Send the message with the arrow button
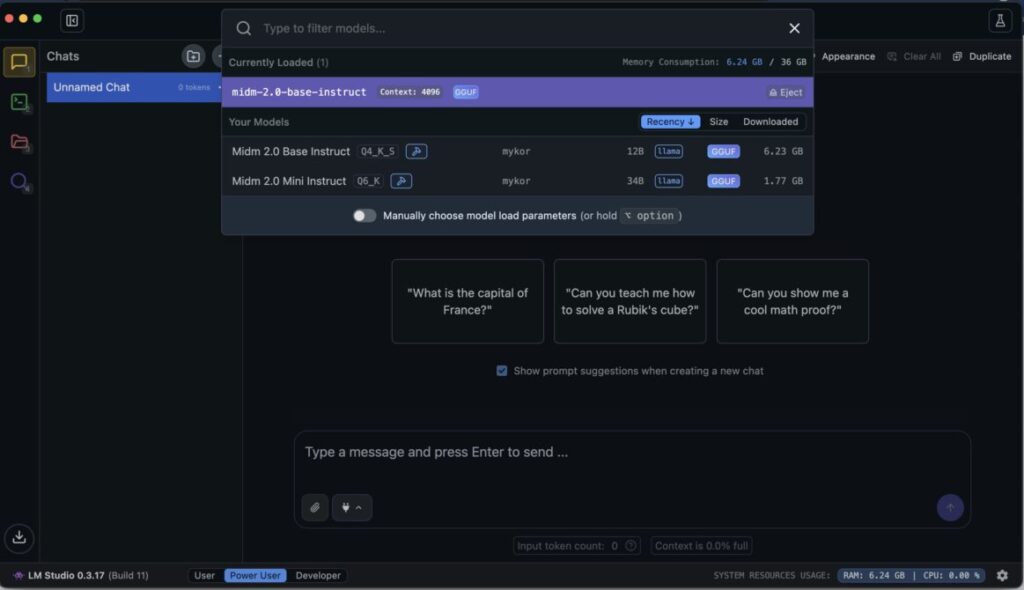The height and width of the screenshot is (590, 1024). [x=950, y=507]
